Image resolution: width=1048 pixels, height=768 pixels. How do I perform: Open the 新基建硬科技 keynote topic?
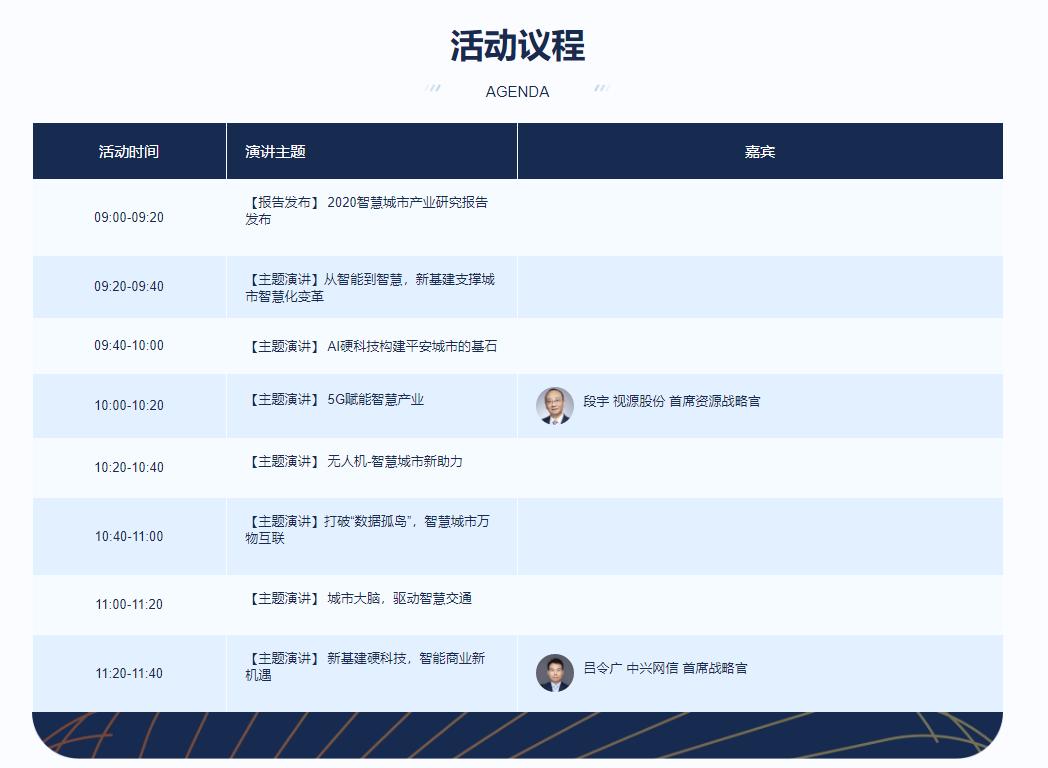pos(365,666)
